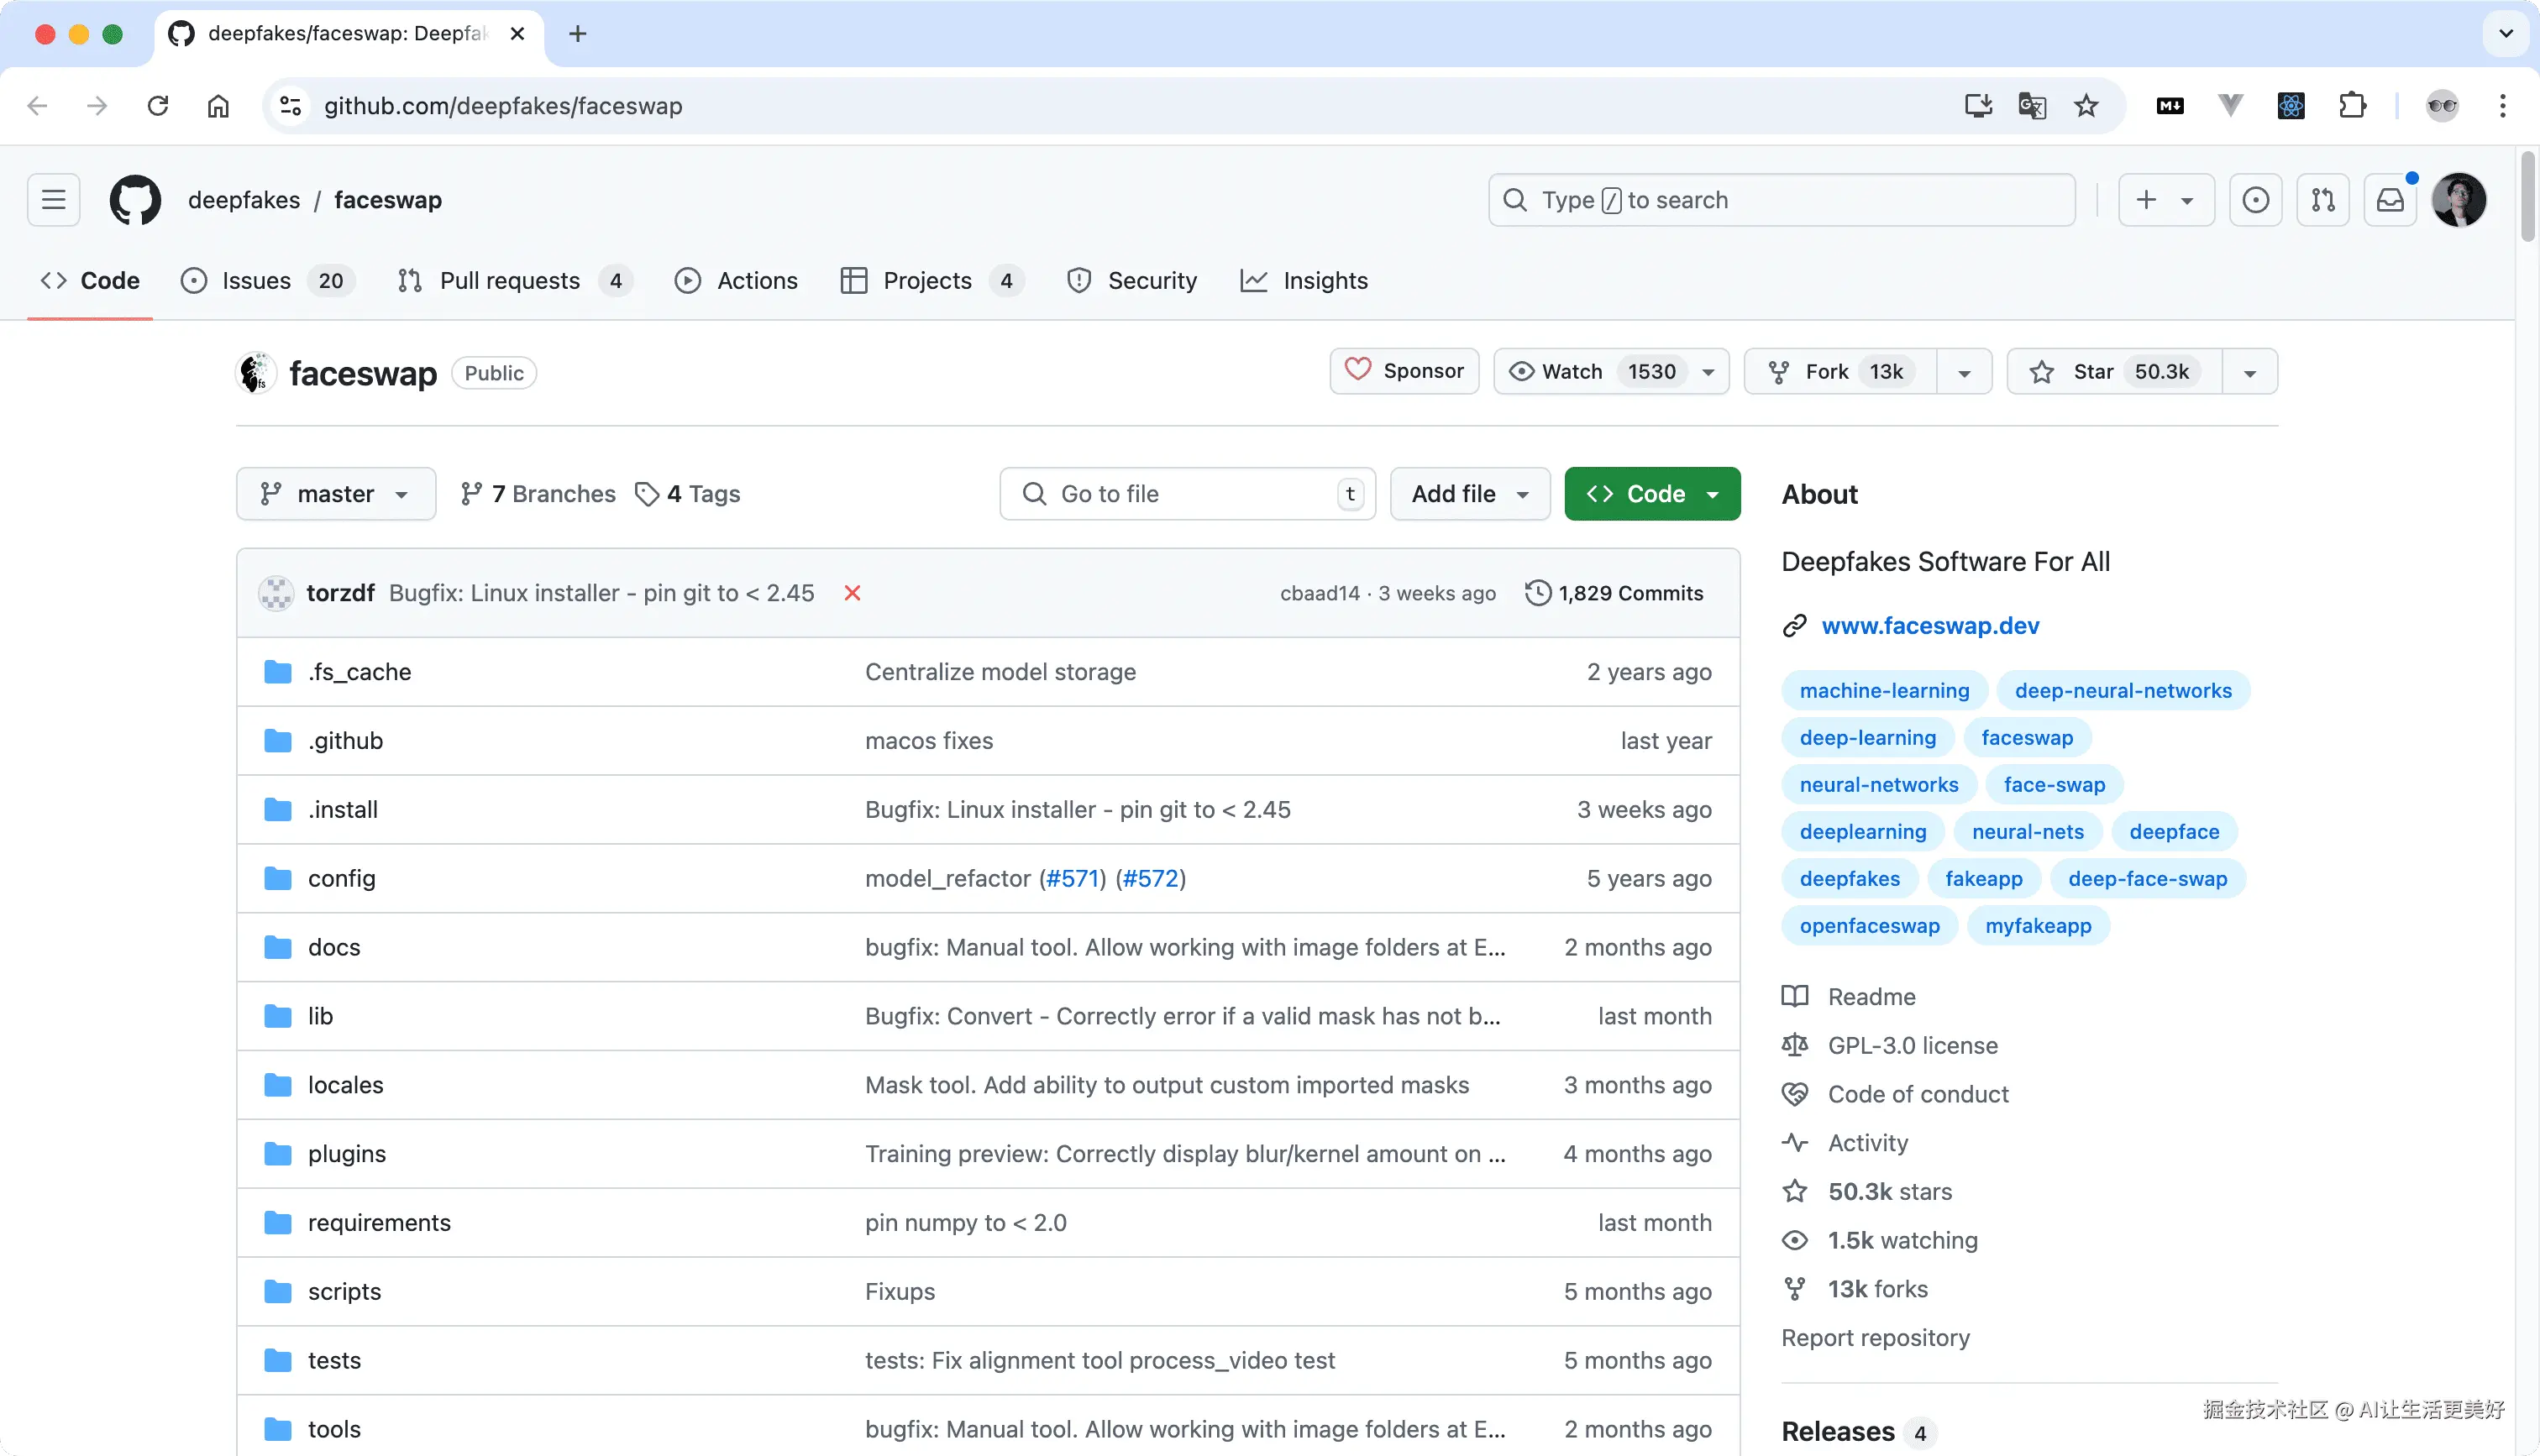The image size is (2540, 1456).
Task: Open the www.faceswap.dev link
Action: (x=1930, y=626)
